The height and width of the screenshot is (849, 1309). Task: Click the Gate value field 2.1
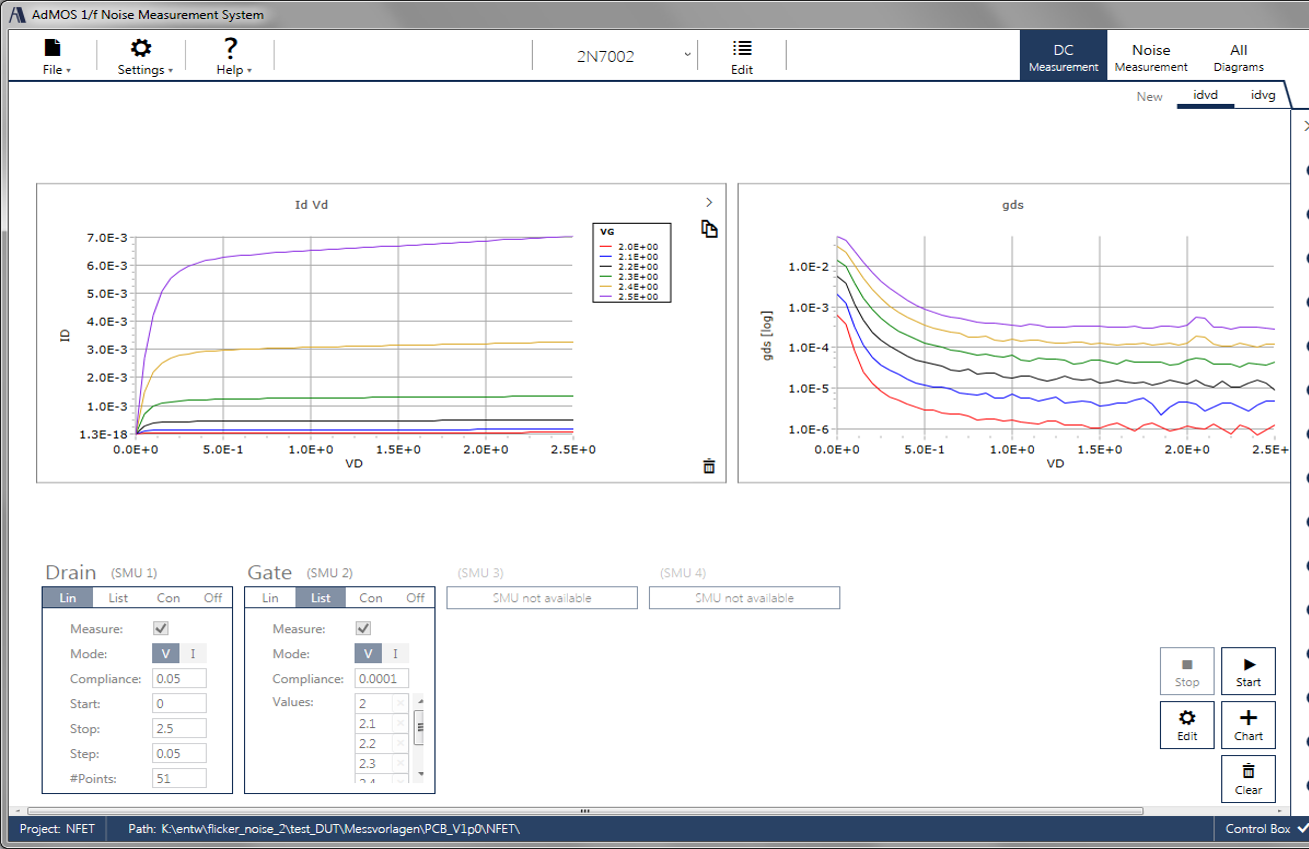point(374,724)
